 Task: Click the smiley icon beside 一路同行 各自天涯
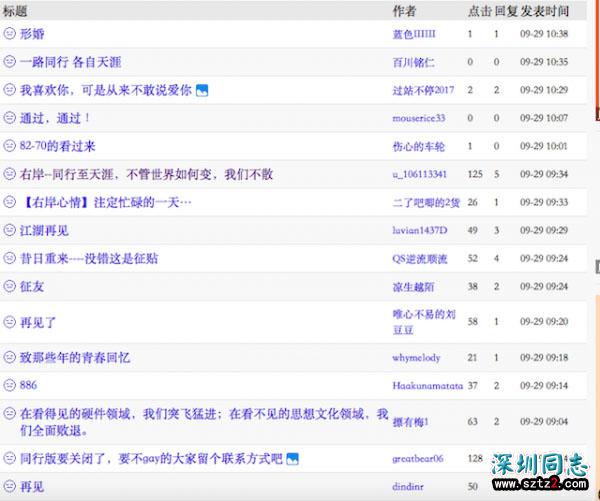[9, 61]
